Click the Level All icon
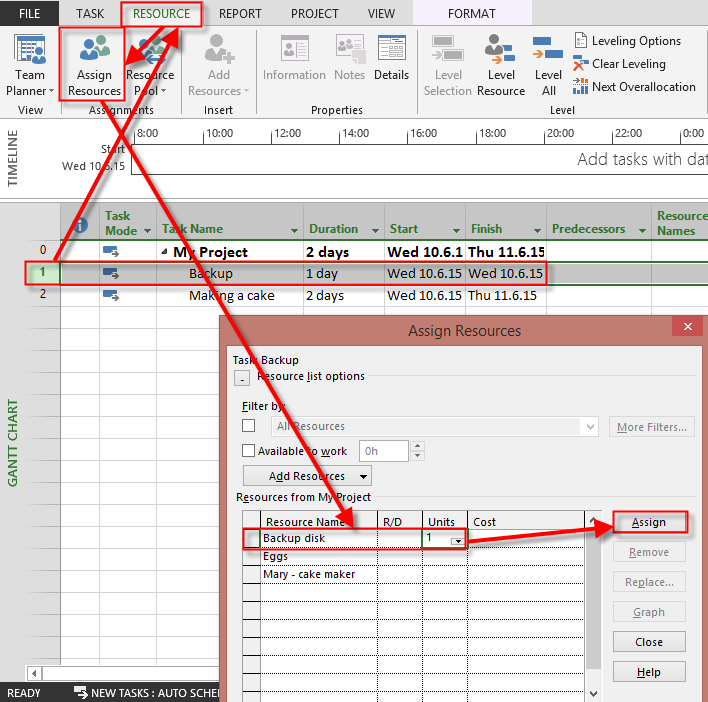This screenshot has height=702, width=708. [548, 65]
